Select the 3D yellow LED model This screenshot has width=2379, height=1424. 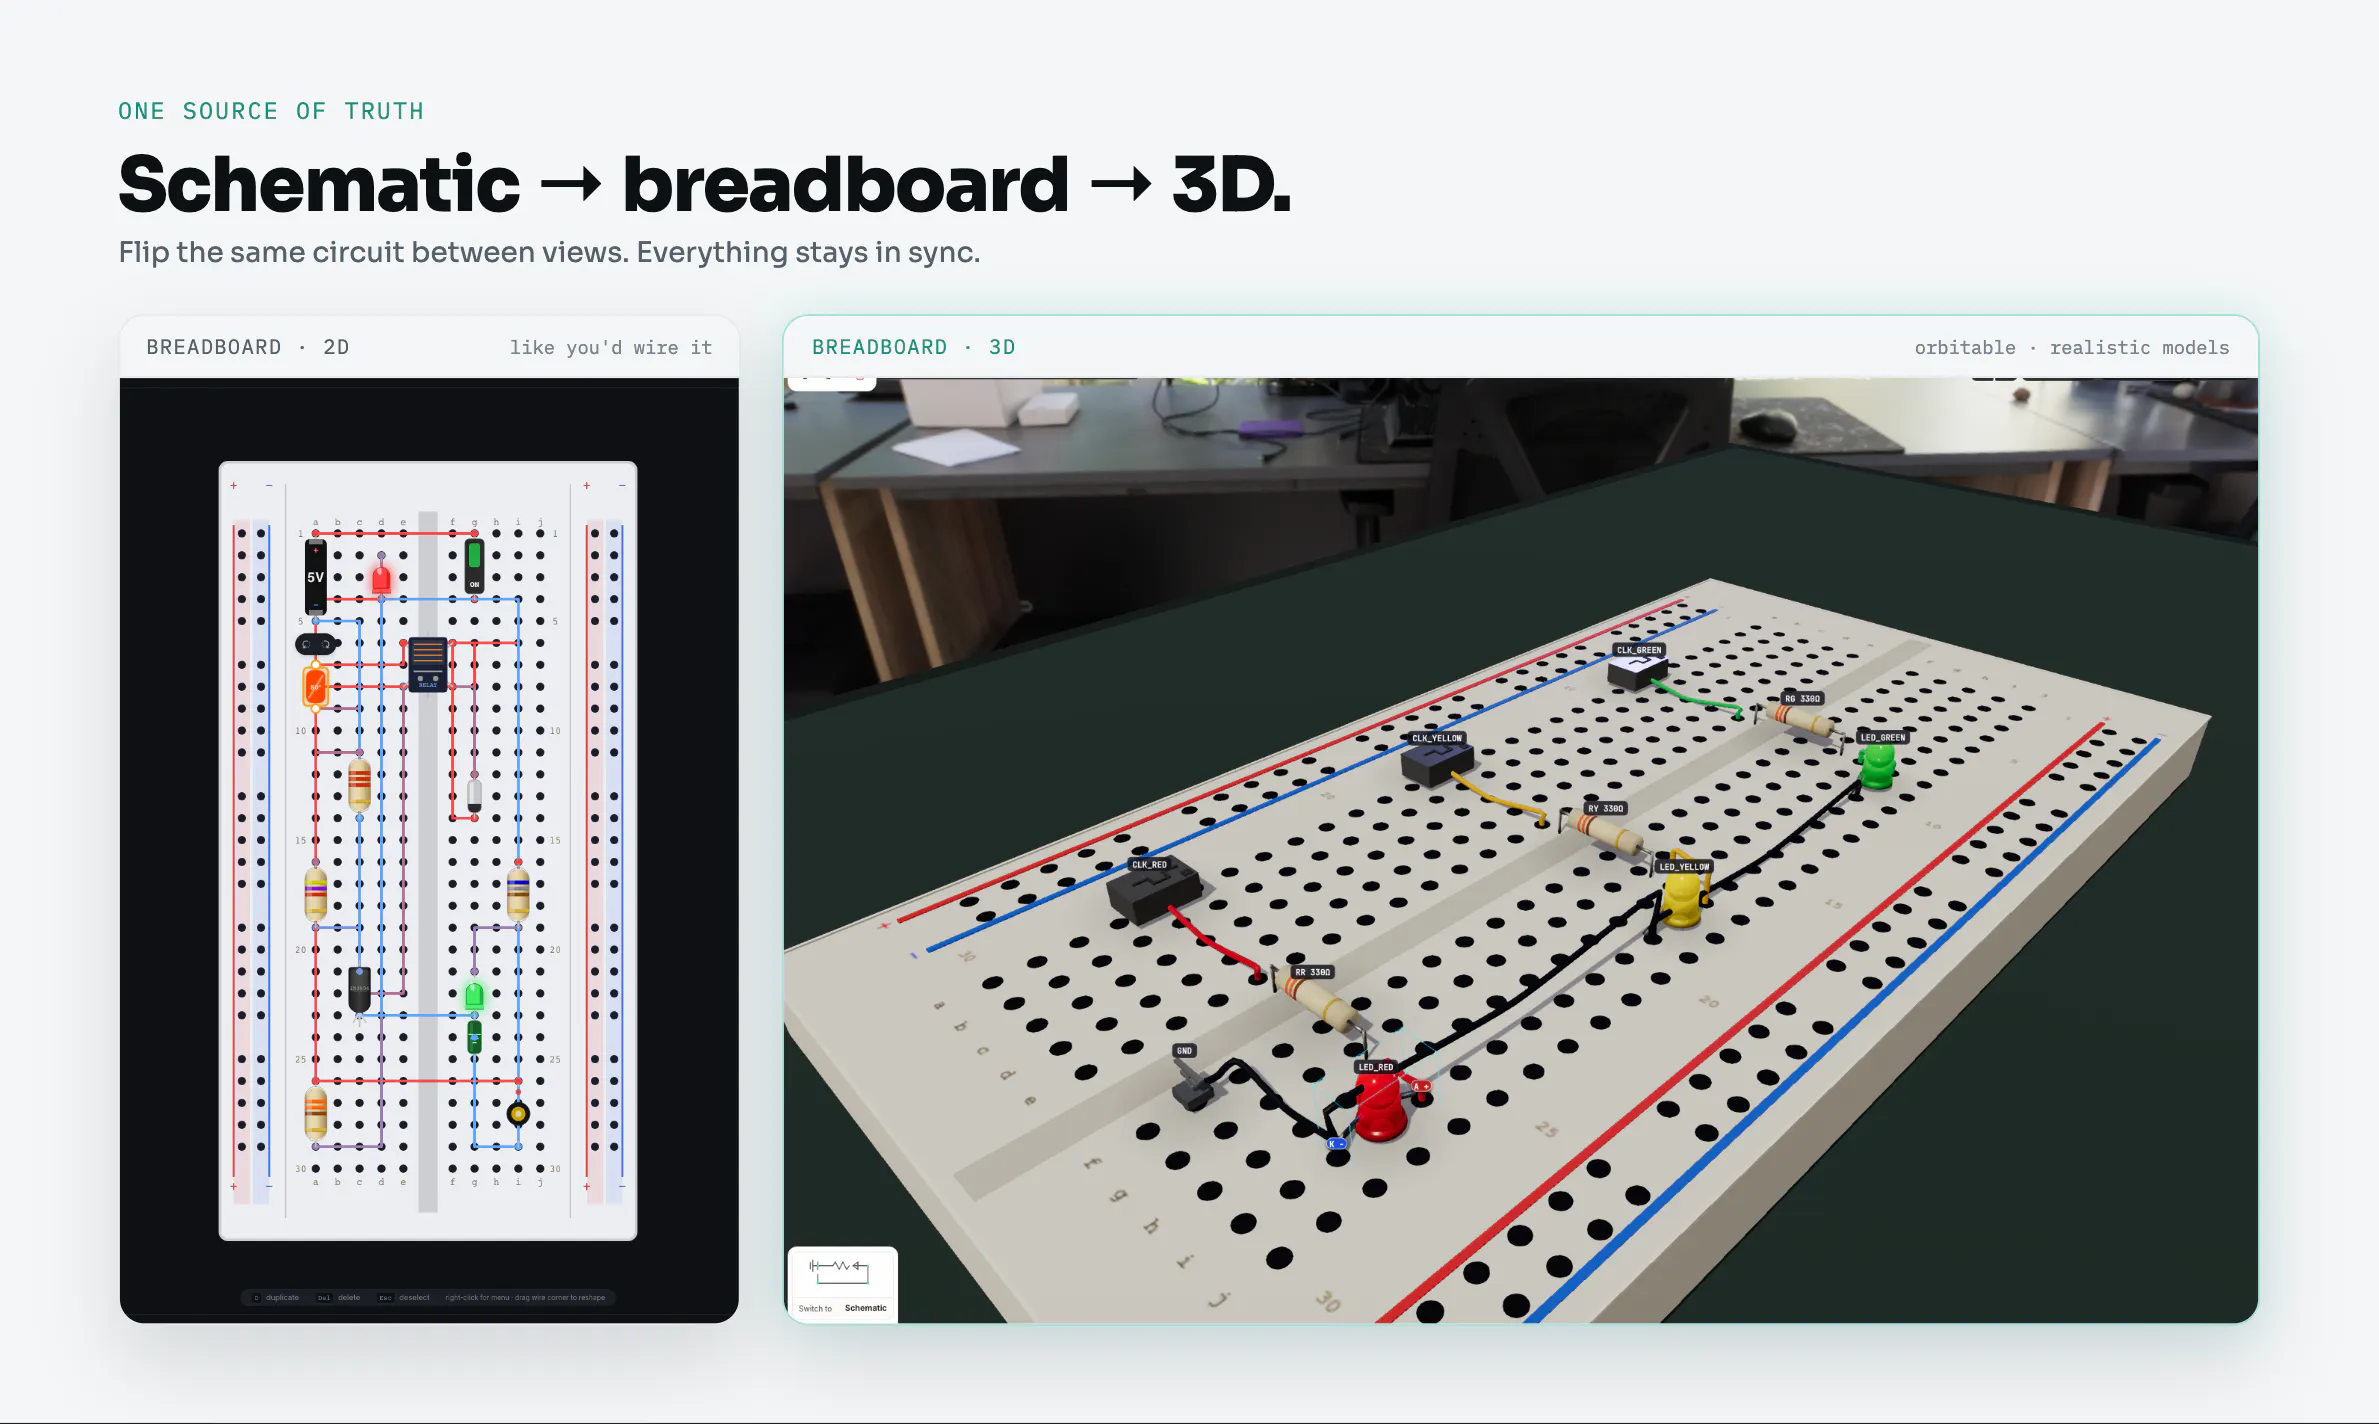click(1683, 899)
